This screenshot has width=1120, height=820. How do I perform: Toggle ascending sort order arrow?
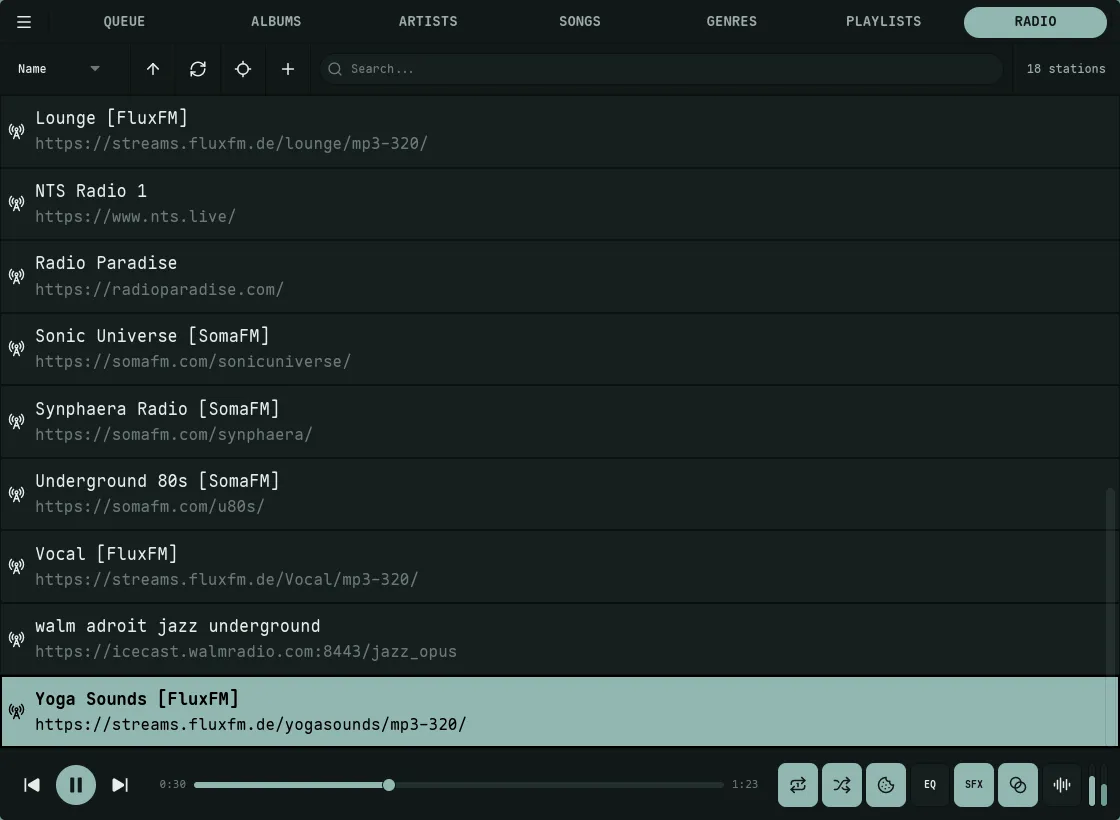pos(153,69)
